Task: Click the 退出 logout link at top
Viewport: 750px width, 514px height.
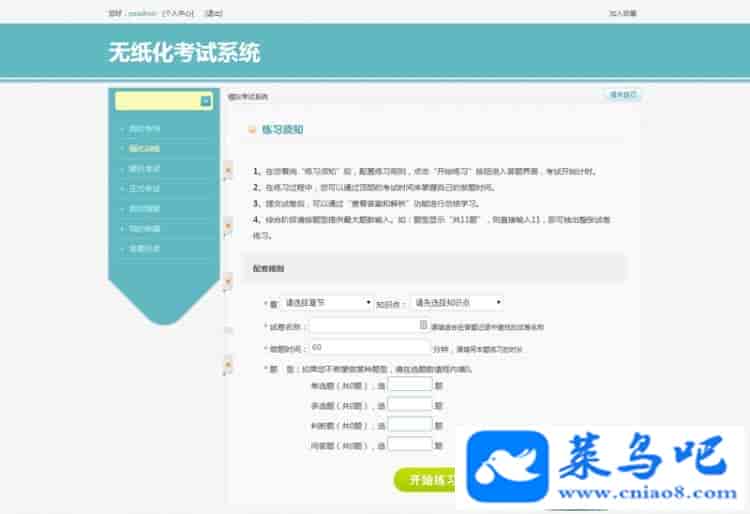Action: (214, 13)
